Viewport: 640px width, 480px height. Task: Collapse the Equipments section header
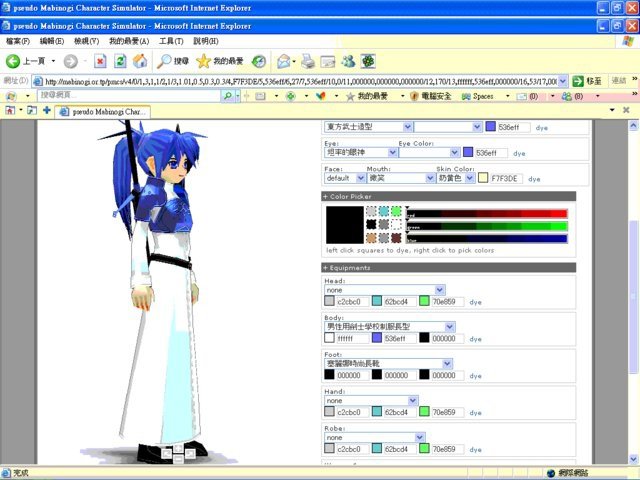click(x=449, y=268)
